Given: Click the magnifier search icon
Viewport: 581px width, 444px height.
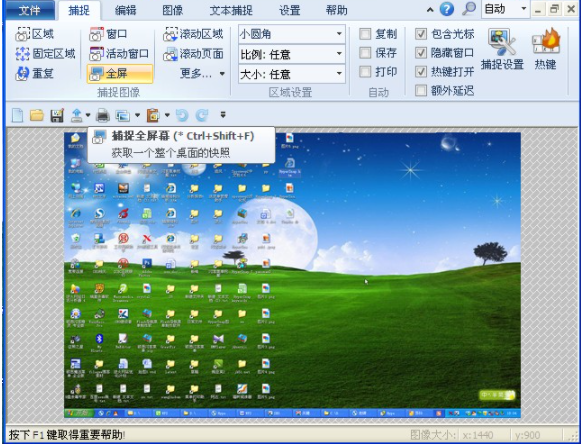Looking at the screenshot, I should pyautogui.click(x=469, y=9).
